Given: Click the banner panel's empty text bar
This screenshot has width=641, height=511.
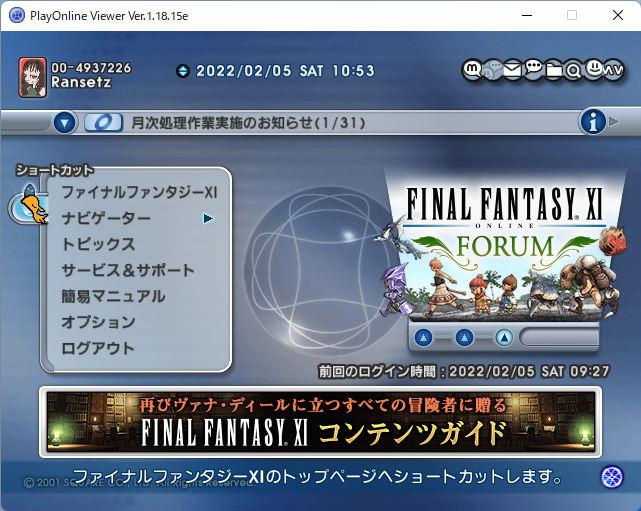Looking at the screenshot, I should click(x=559, y=338).
